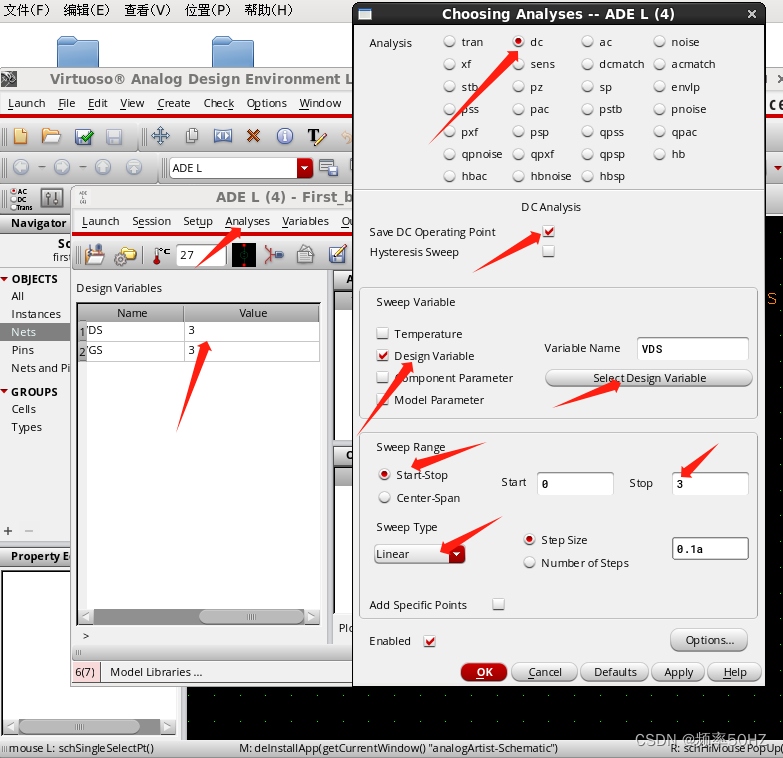Screen dimensions: 783x758
Task: Select the tran analysis radio button
Action: click(x=450, y=41)
